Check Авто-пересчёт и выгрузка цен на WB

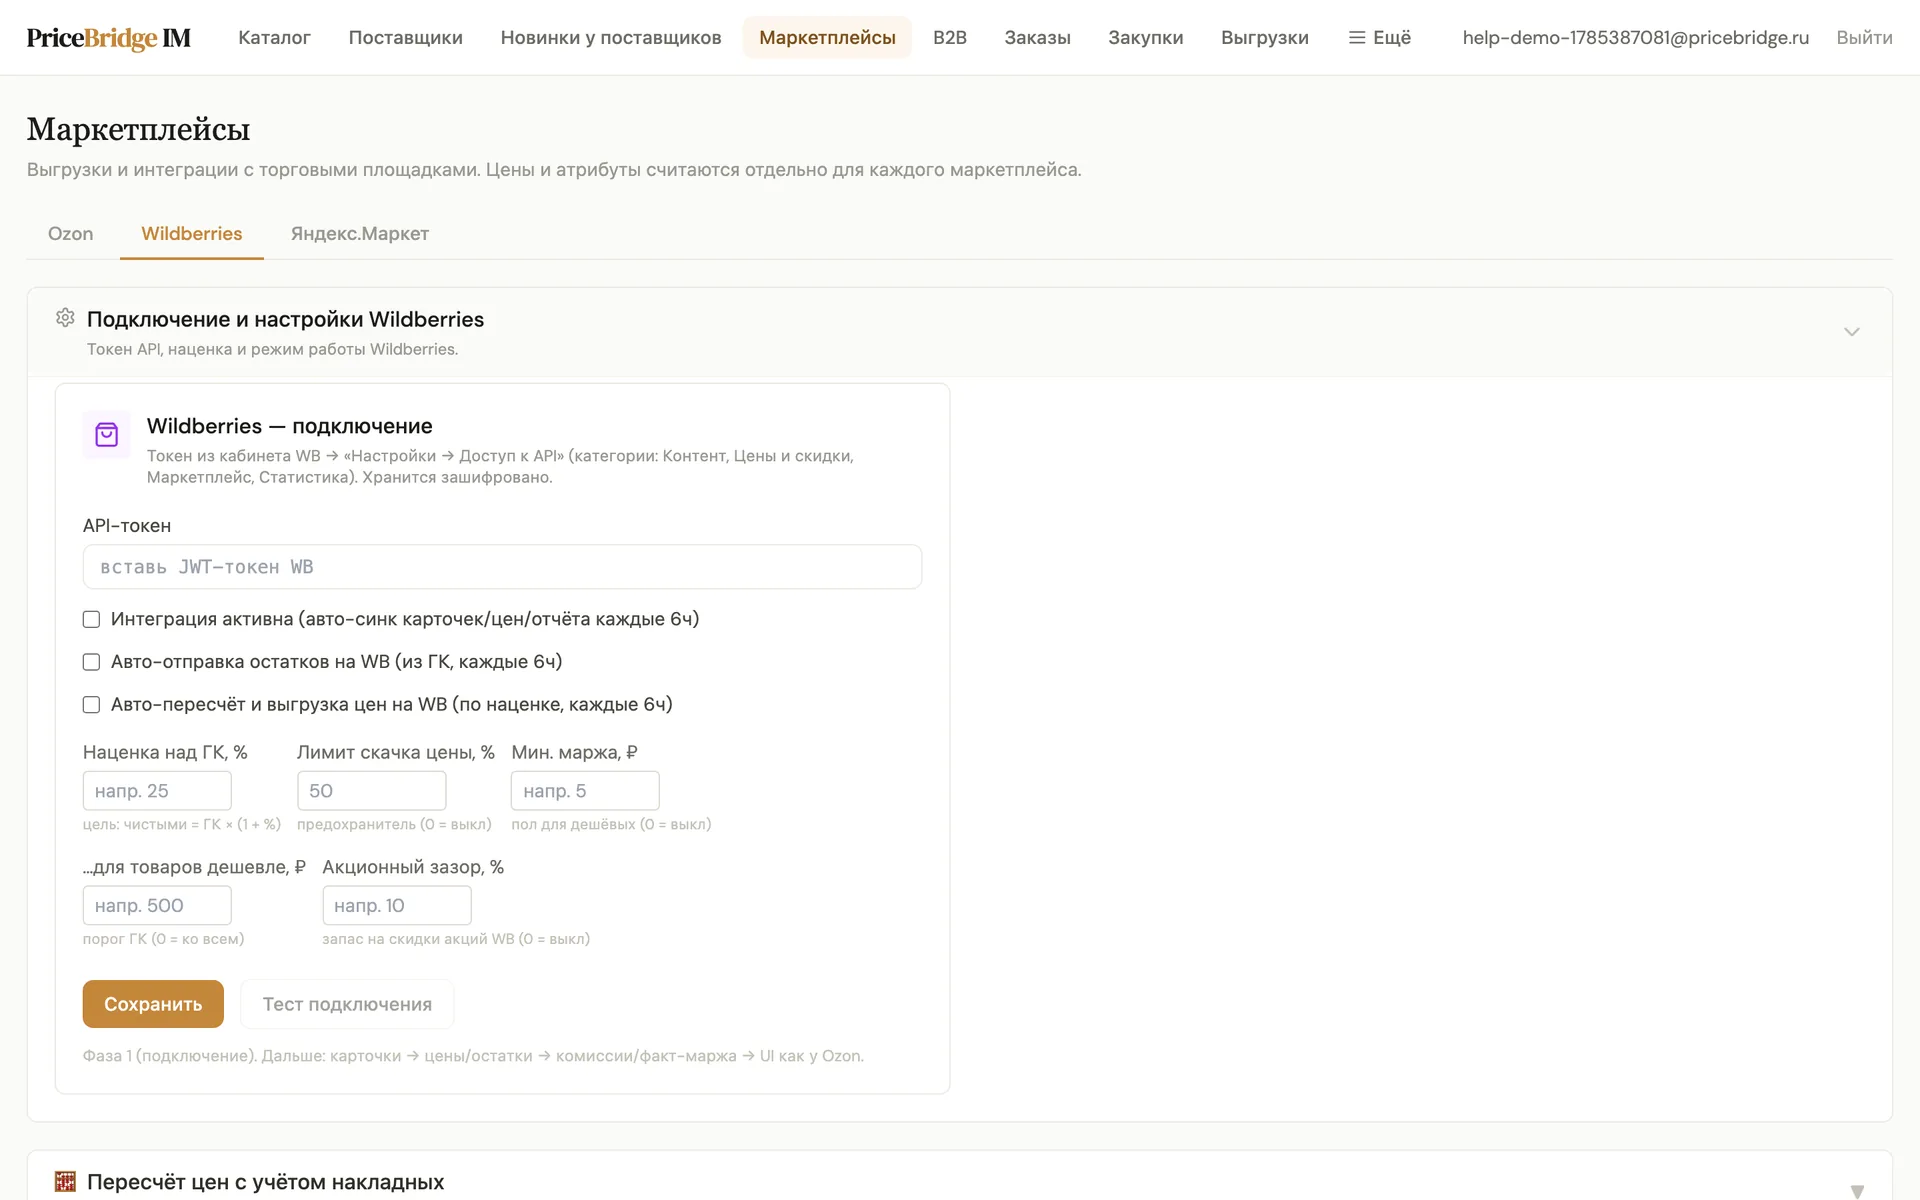click(92, 705)
